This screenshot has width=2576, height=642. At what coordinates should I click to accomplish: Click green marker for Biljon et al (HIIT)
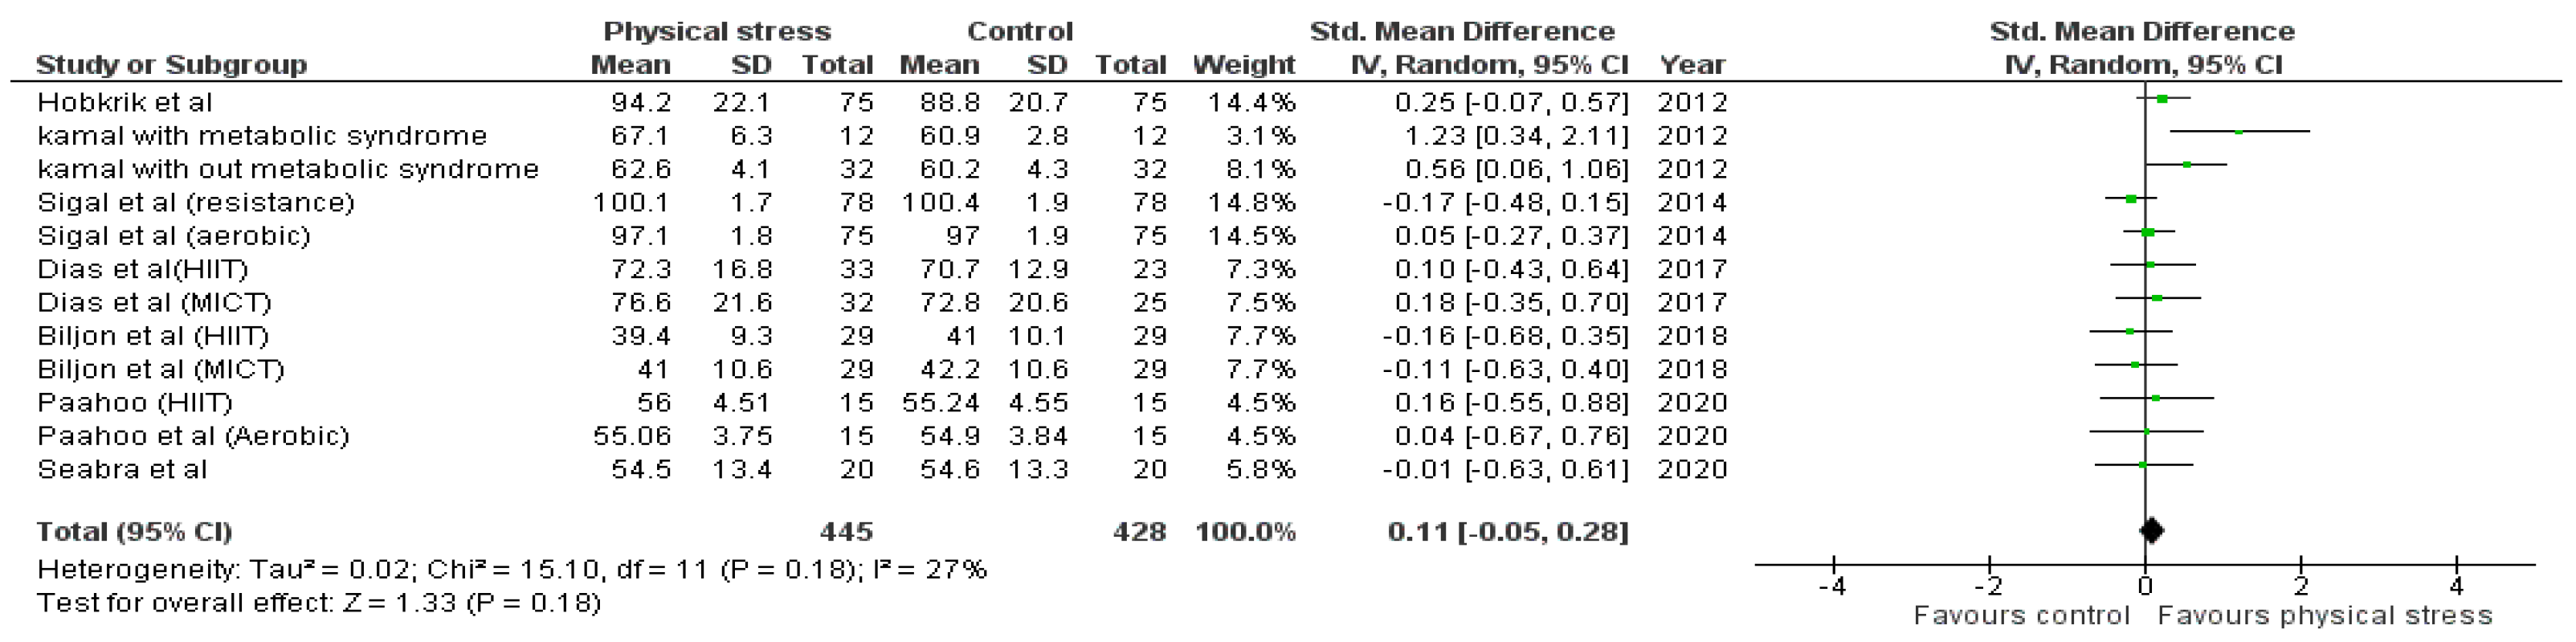(2130, 332)
